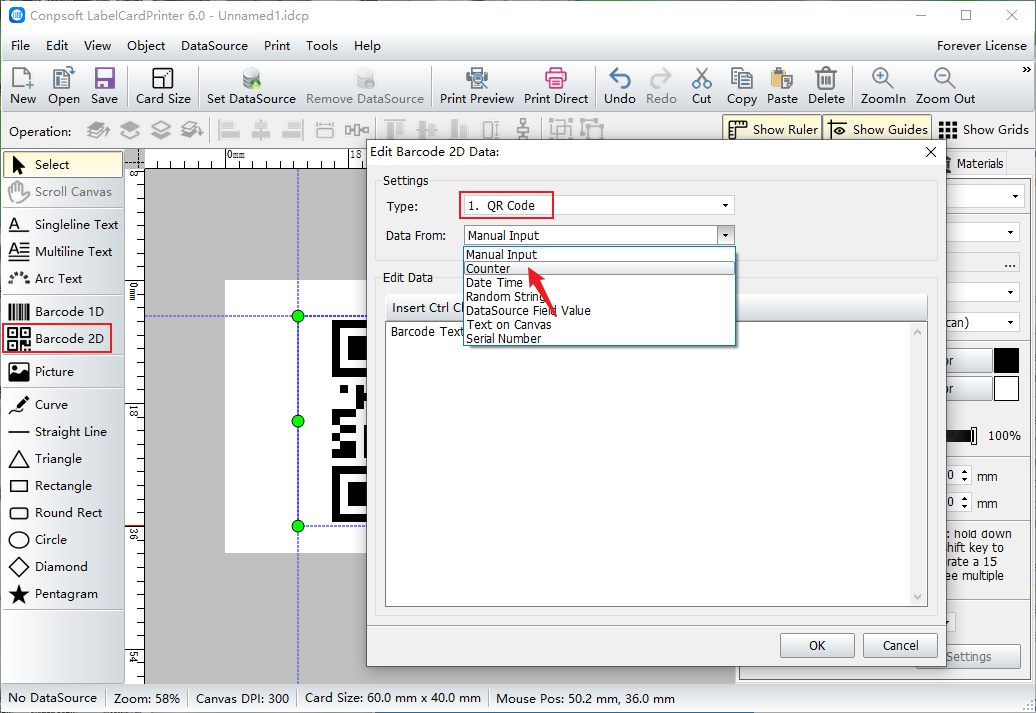Open the DataSource menu
Viewport: 1036px width, 713px height.
(214, 46)
